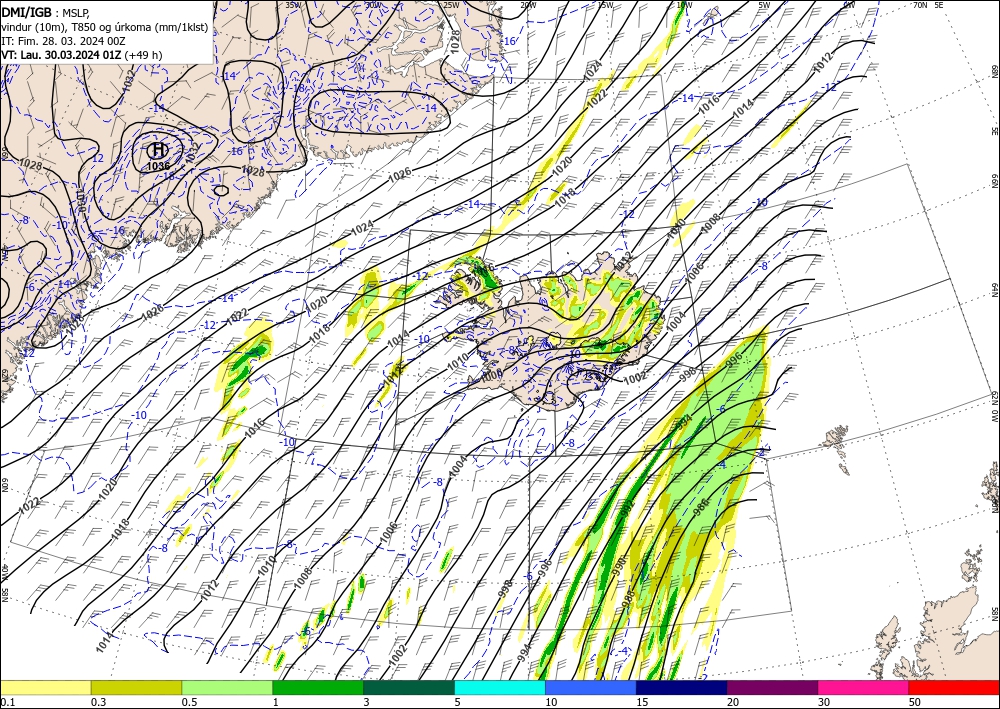The height and width of the screenshot is (709, 1000).
Task: Click the 25W longitude label at top
Action: (x=452, y=4)
